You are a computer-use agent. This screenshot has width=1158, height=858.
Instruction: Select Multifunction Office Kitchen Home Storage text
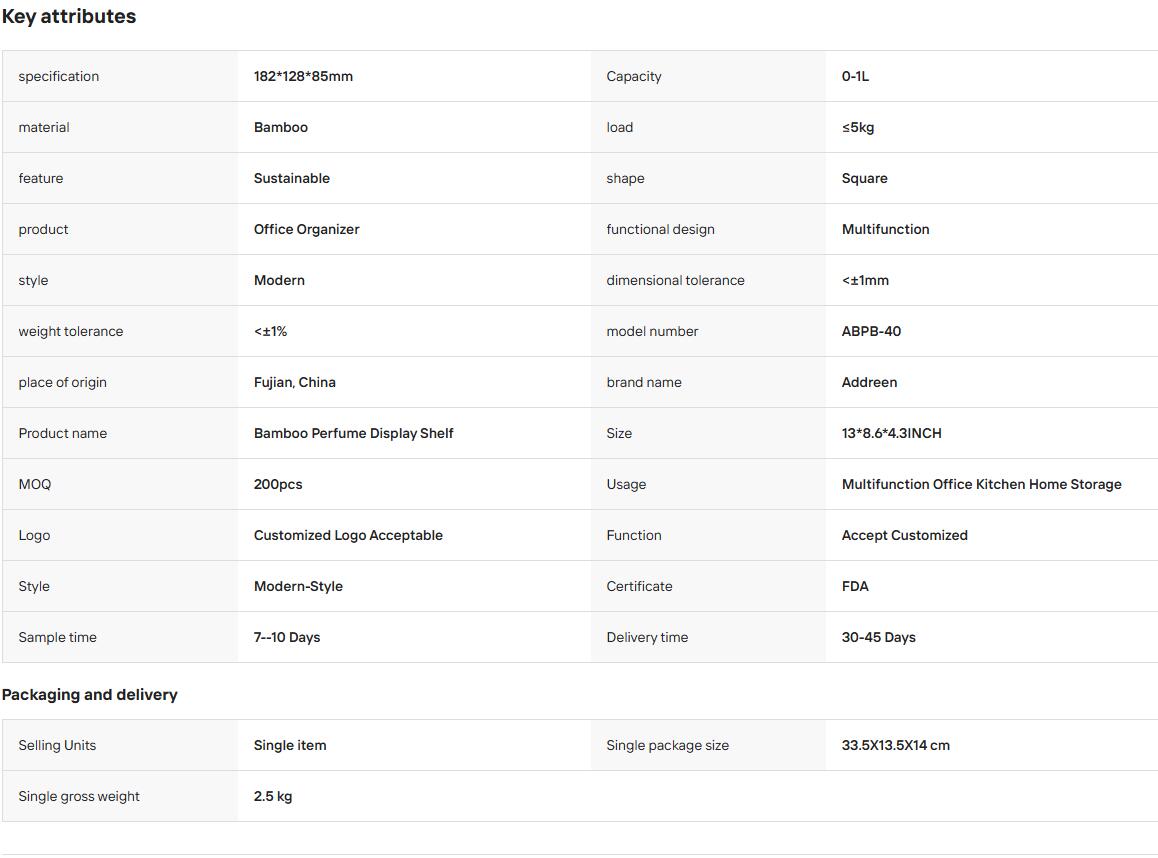(x=981, y=484)
